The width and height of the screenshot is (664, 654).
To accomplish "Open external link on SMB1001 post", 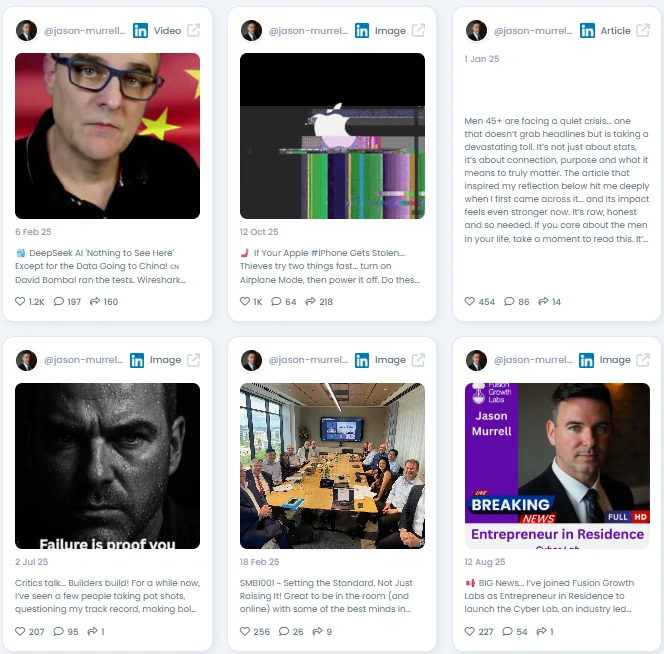I will (418, 360).
